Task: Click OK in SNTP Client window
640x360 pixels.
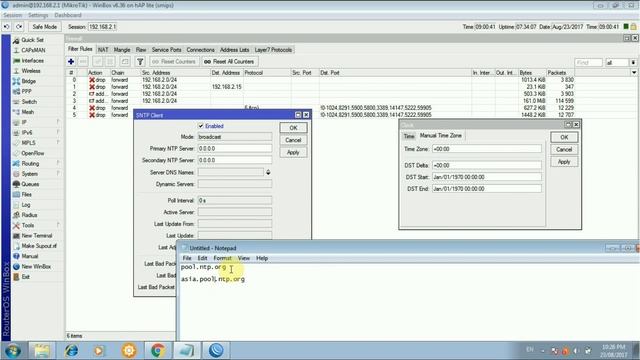Action: 293,128
